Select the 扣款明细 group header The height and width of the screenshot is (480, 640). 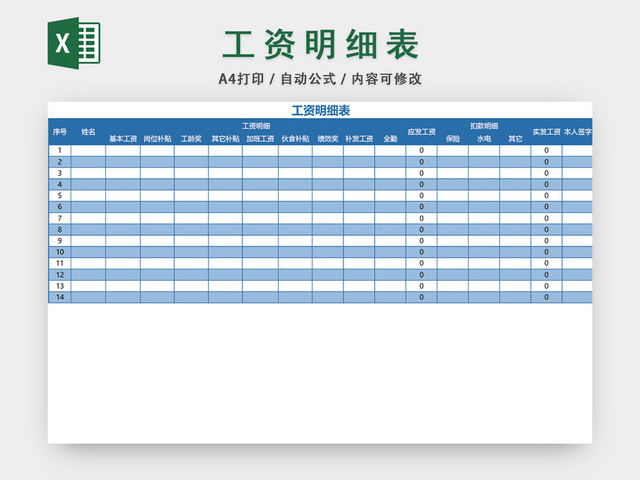click(x=484, y=126)
